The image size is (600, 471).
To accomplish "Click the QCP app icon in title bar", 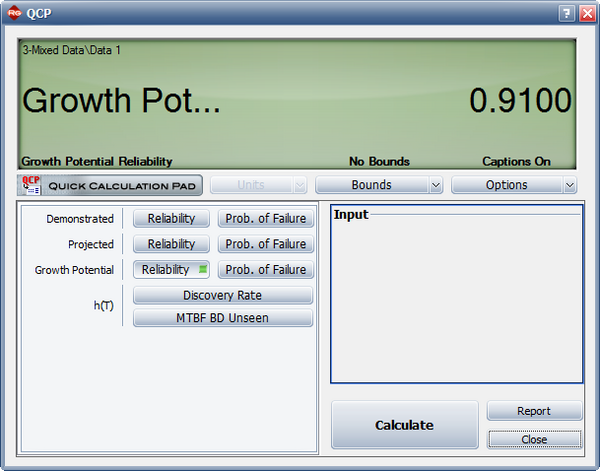I will 12,13.
